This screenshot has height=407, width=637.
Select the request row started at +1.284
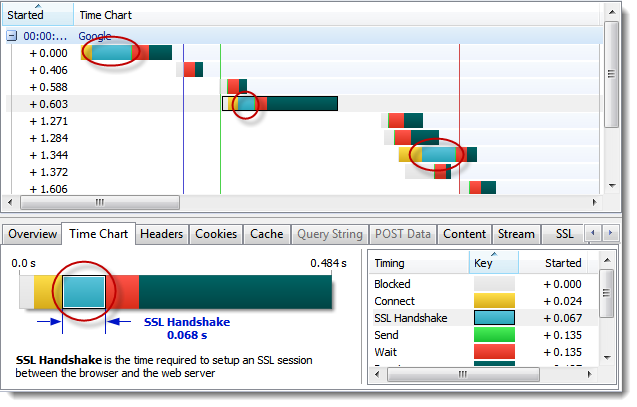[x=304, y=138]
